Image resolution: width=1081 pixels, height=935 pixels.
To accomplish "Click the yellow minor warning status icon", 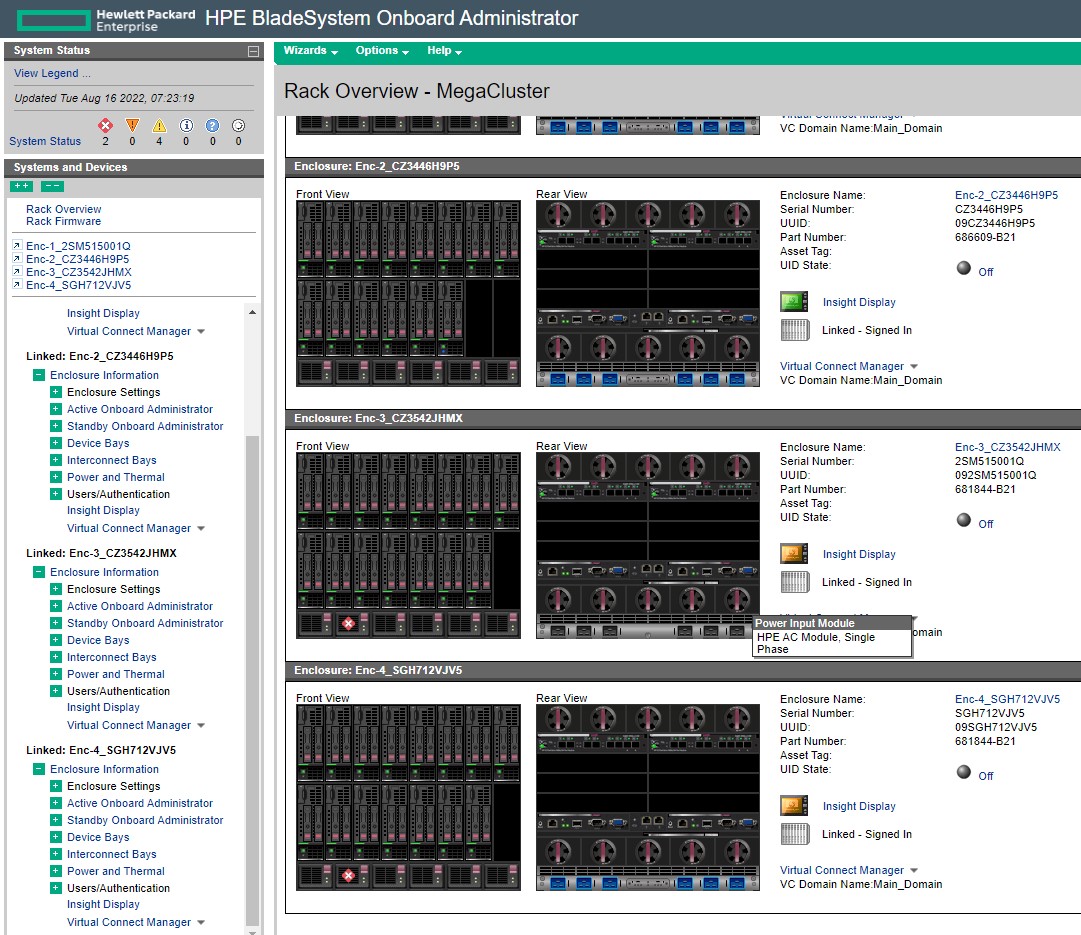I will click(159, 125).
